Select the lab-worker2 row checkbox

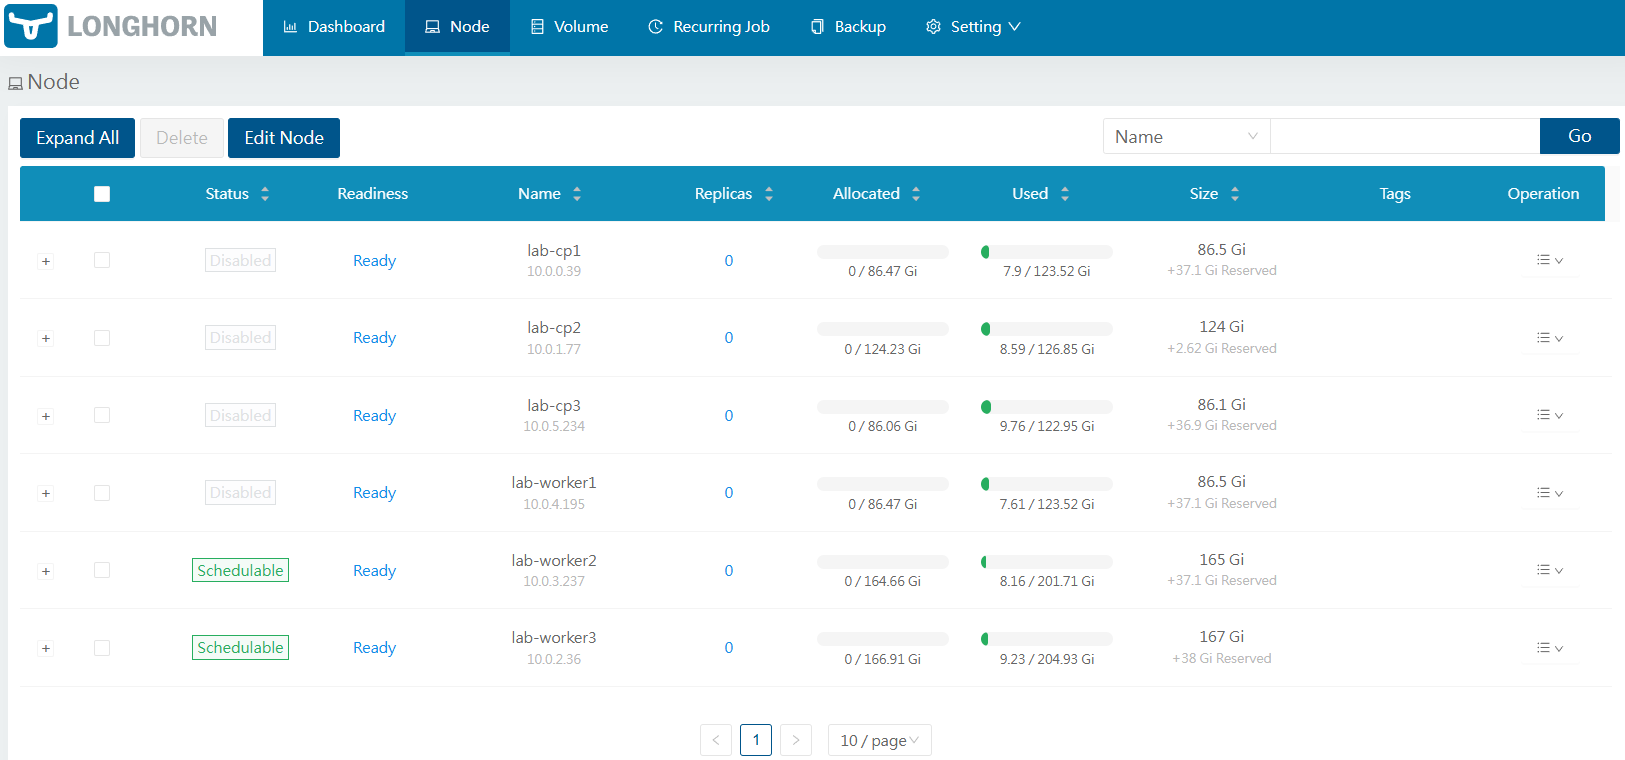[102, 570]
